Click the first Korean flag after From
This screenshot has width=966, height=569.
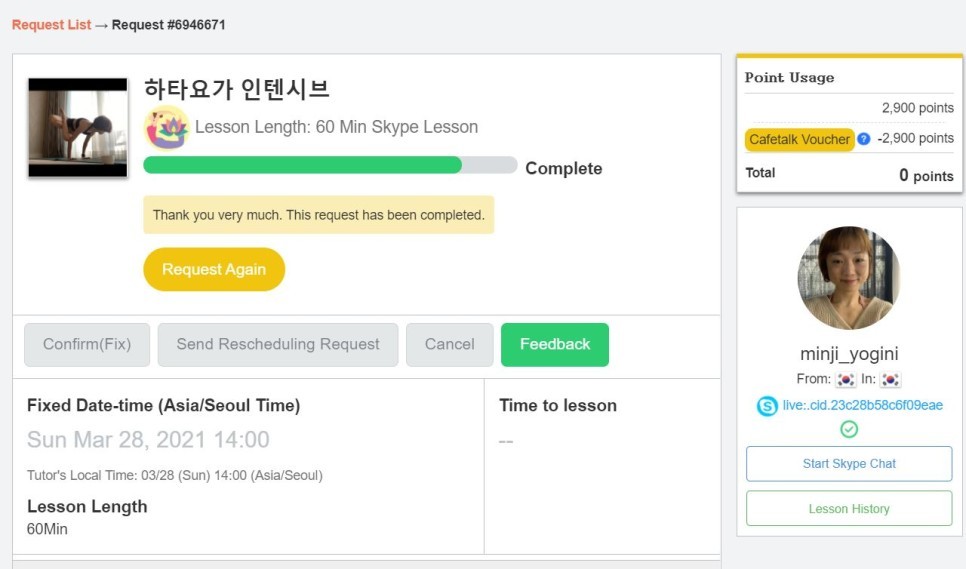(x=846, y=379)
